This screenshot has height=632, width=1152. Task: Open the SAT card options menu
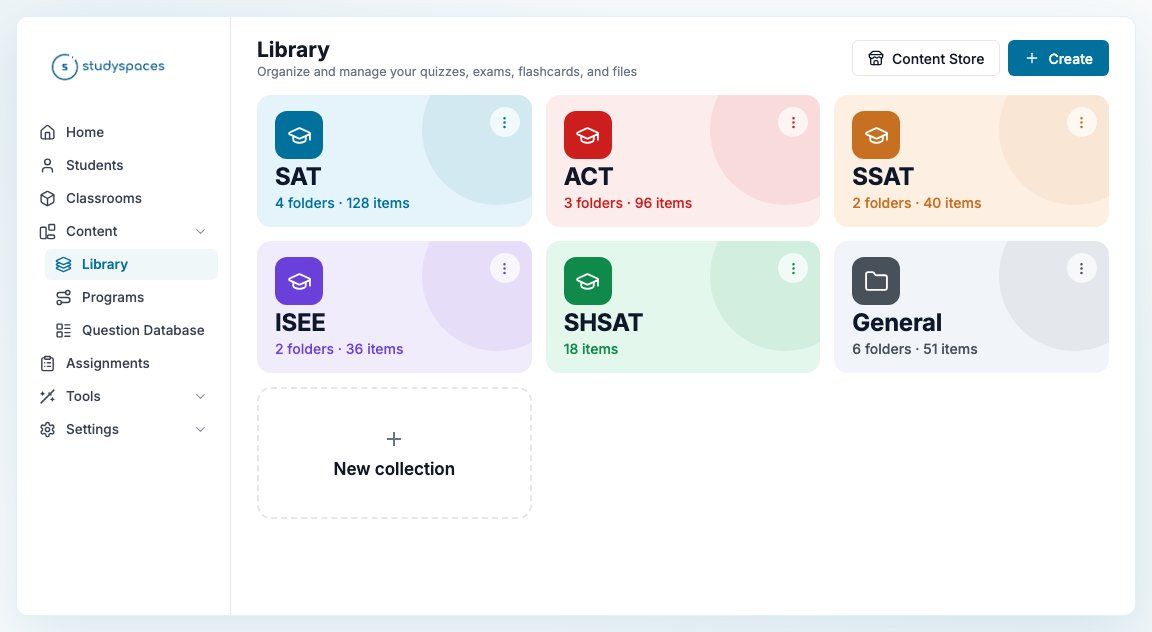coord(505,123)
